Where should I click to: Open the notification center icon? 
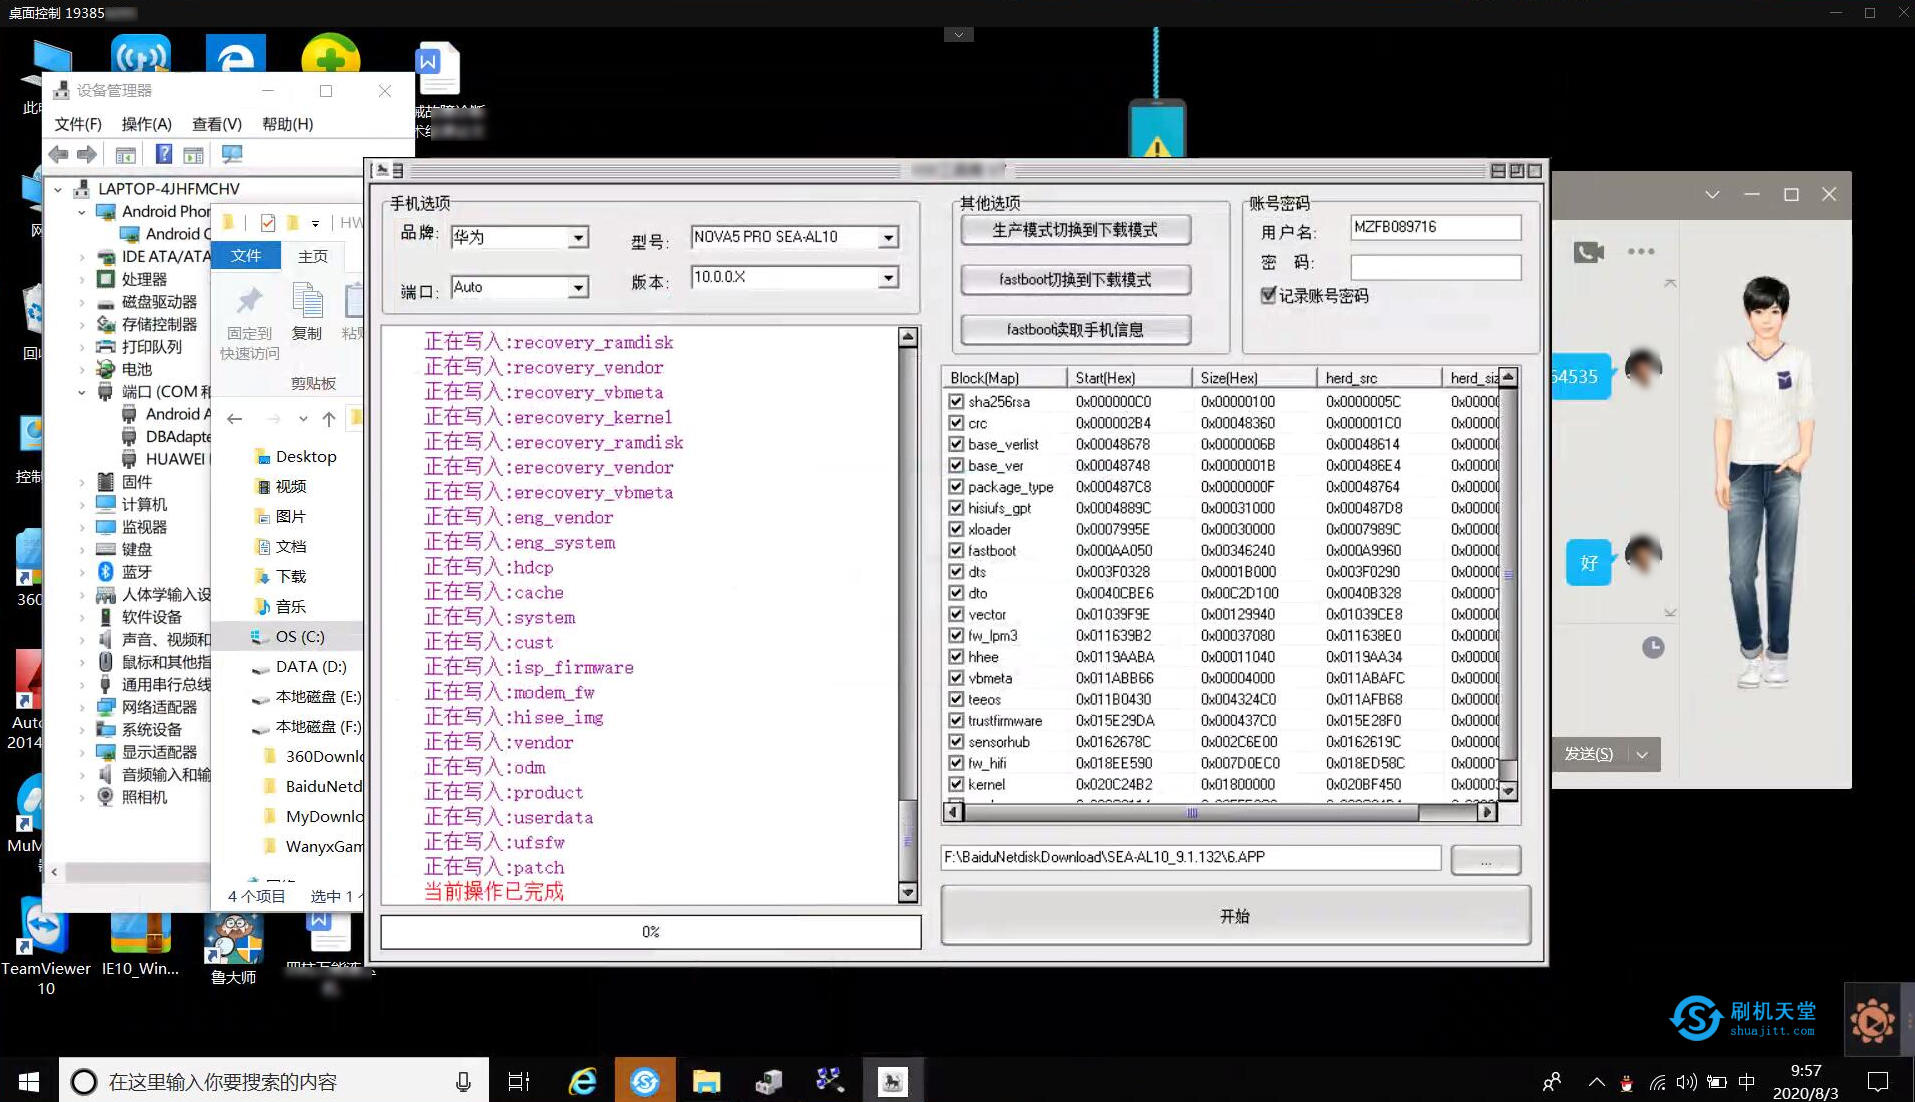1878,1081
